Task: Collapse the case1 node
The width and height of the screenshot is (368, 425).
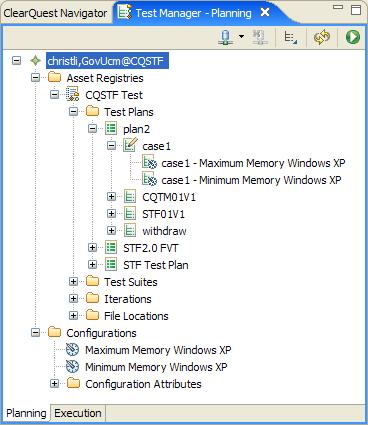Action: point(111,146)
